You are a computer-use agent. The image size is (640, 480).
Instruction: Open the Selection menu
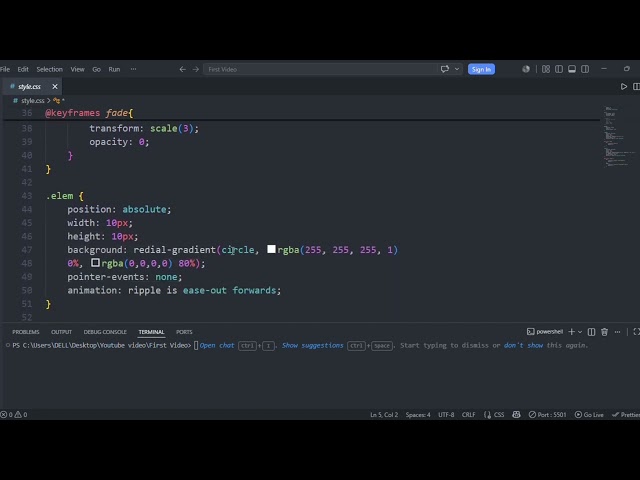pos(49,69)
